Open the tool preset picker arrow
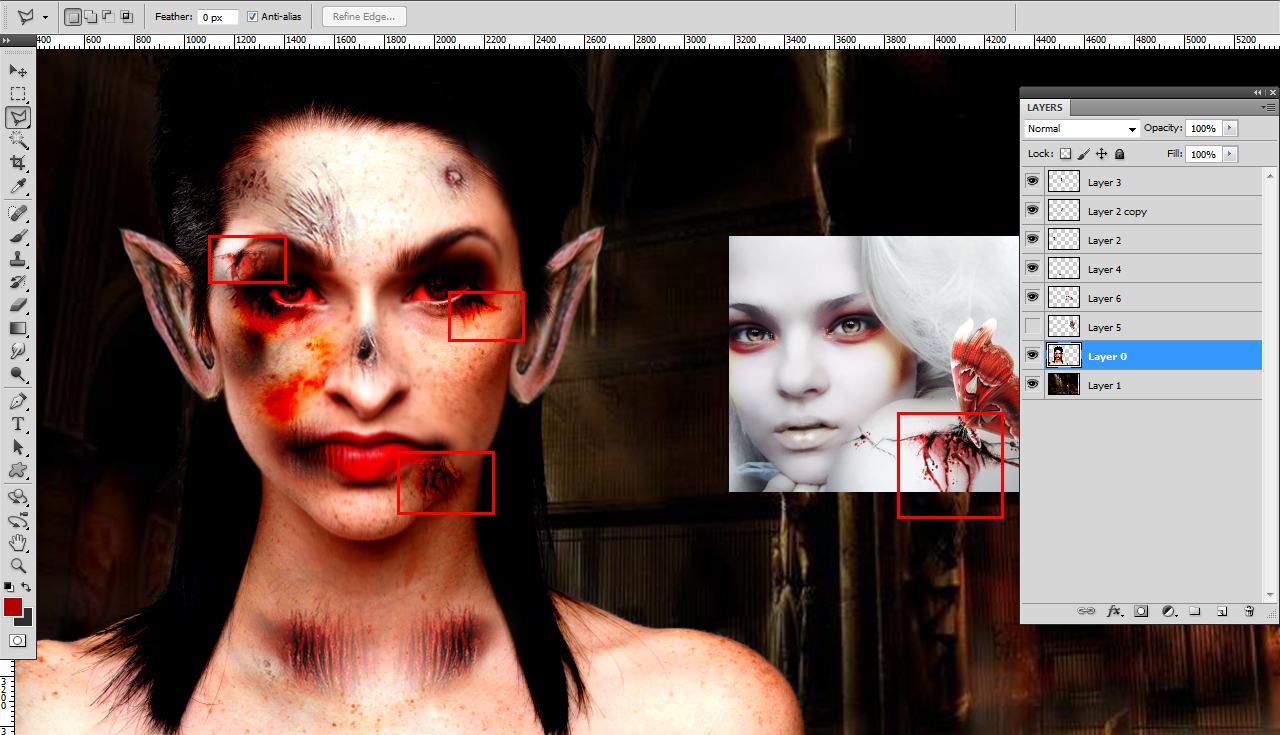 coord(45,18)
